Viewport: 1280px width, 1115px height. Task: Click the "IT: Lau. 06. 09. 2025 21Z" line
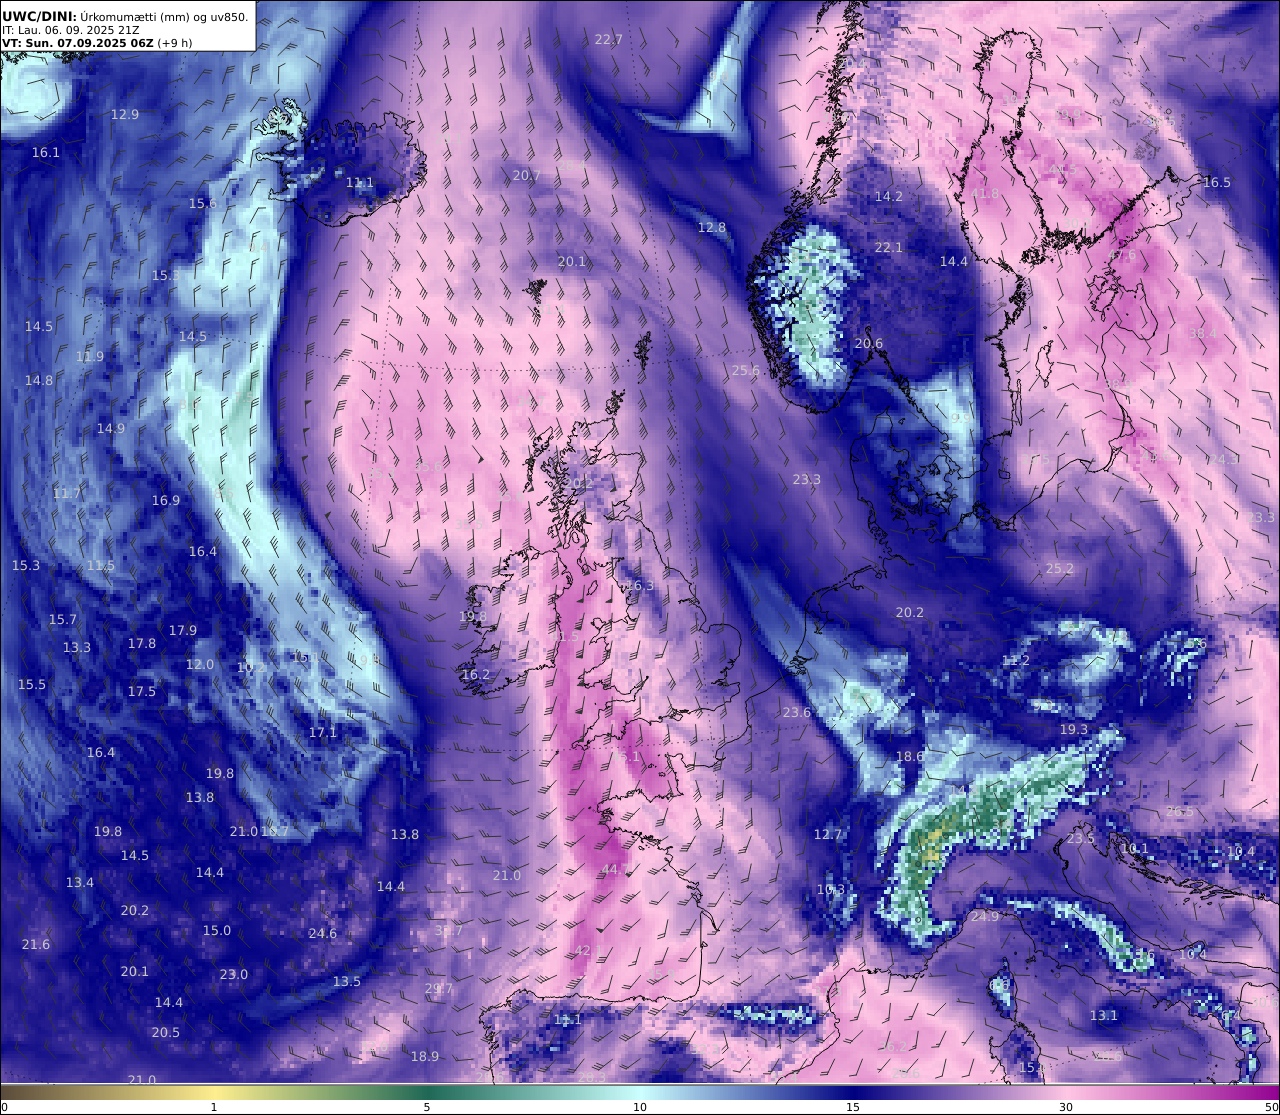(70, 30)
